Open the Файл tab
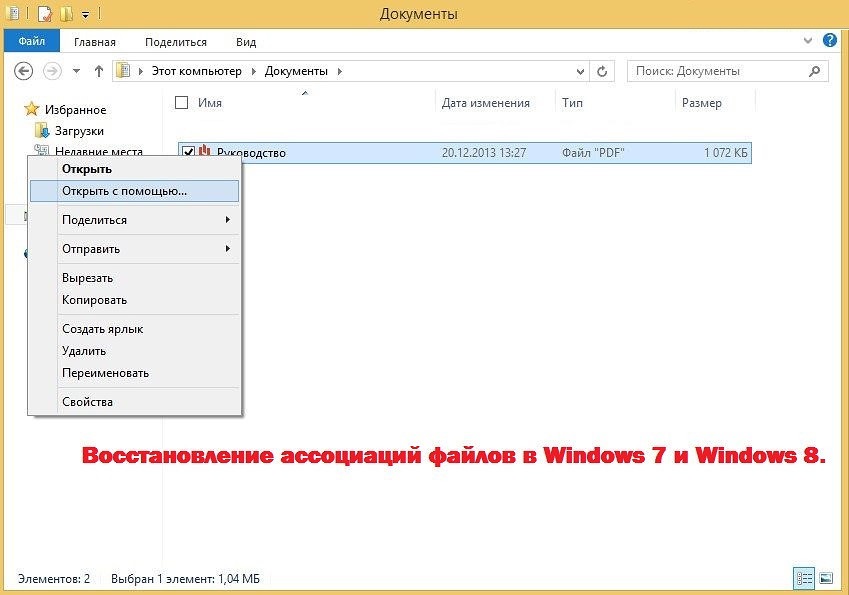Image resolution: width=849 pixels, height=595 pixels. (31, 41)
